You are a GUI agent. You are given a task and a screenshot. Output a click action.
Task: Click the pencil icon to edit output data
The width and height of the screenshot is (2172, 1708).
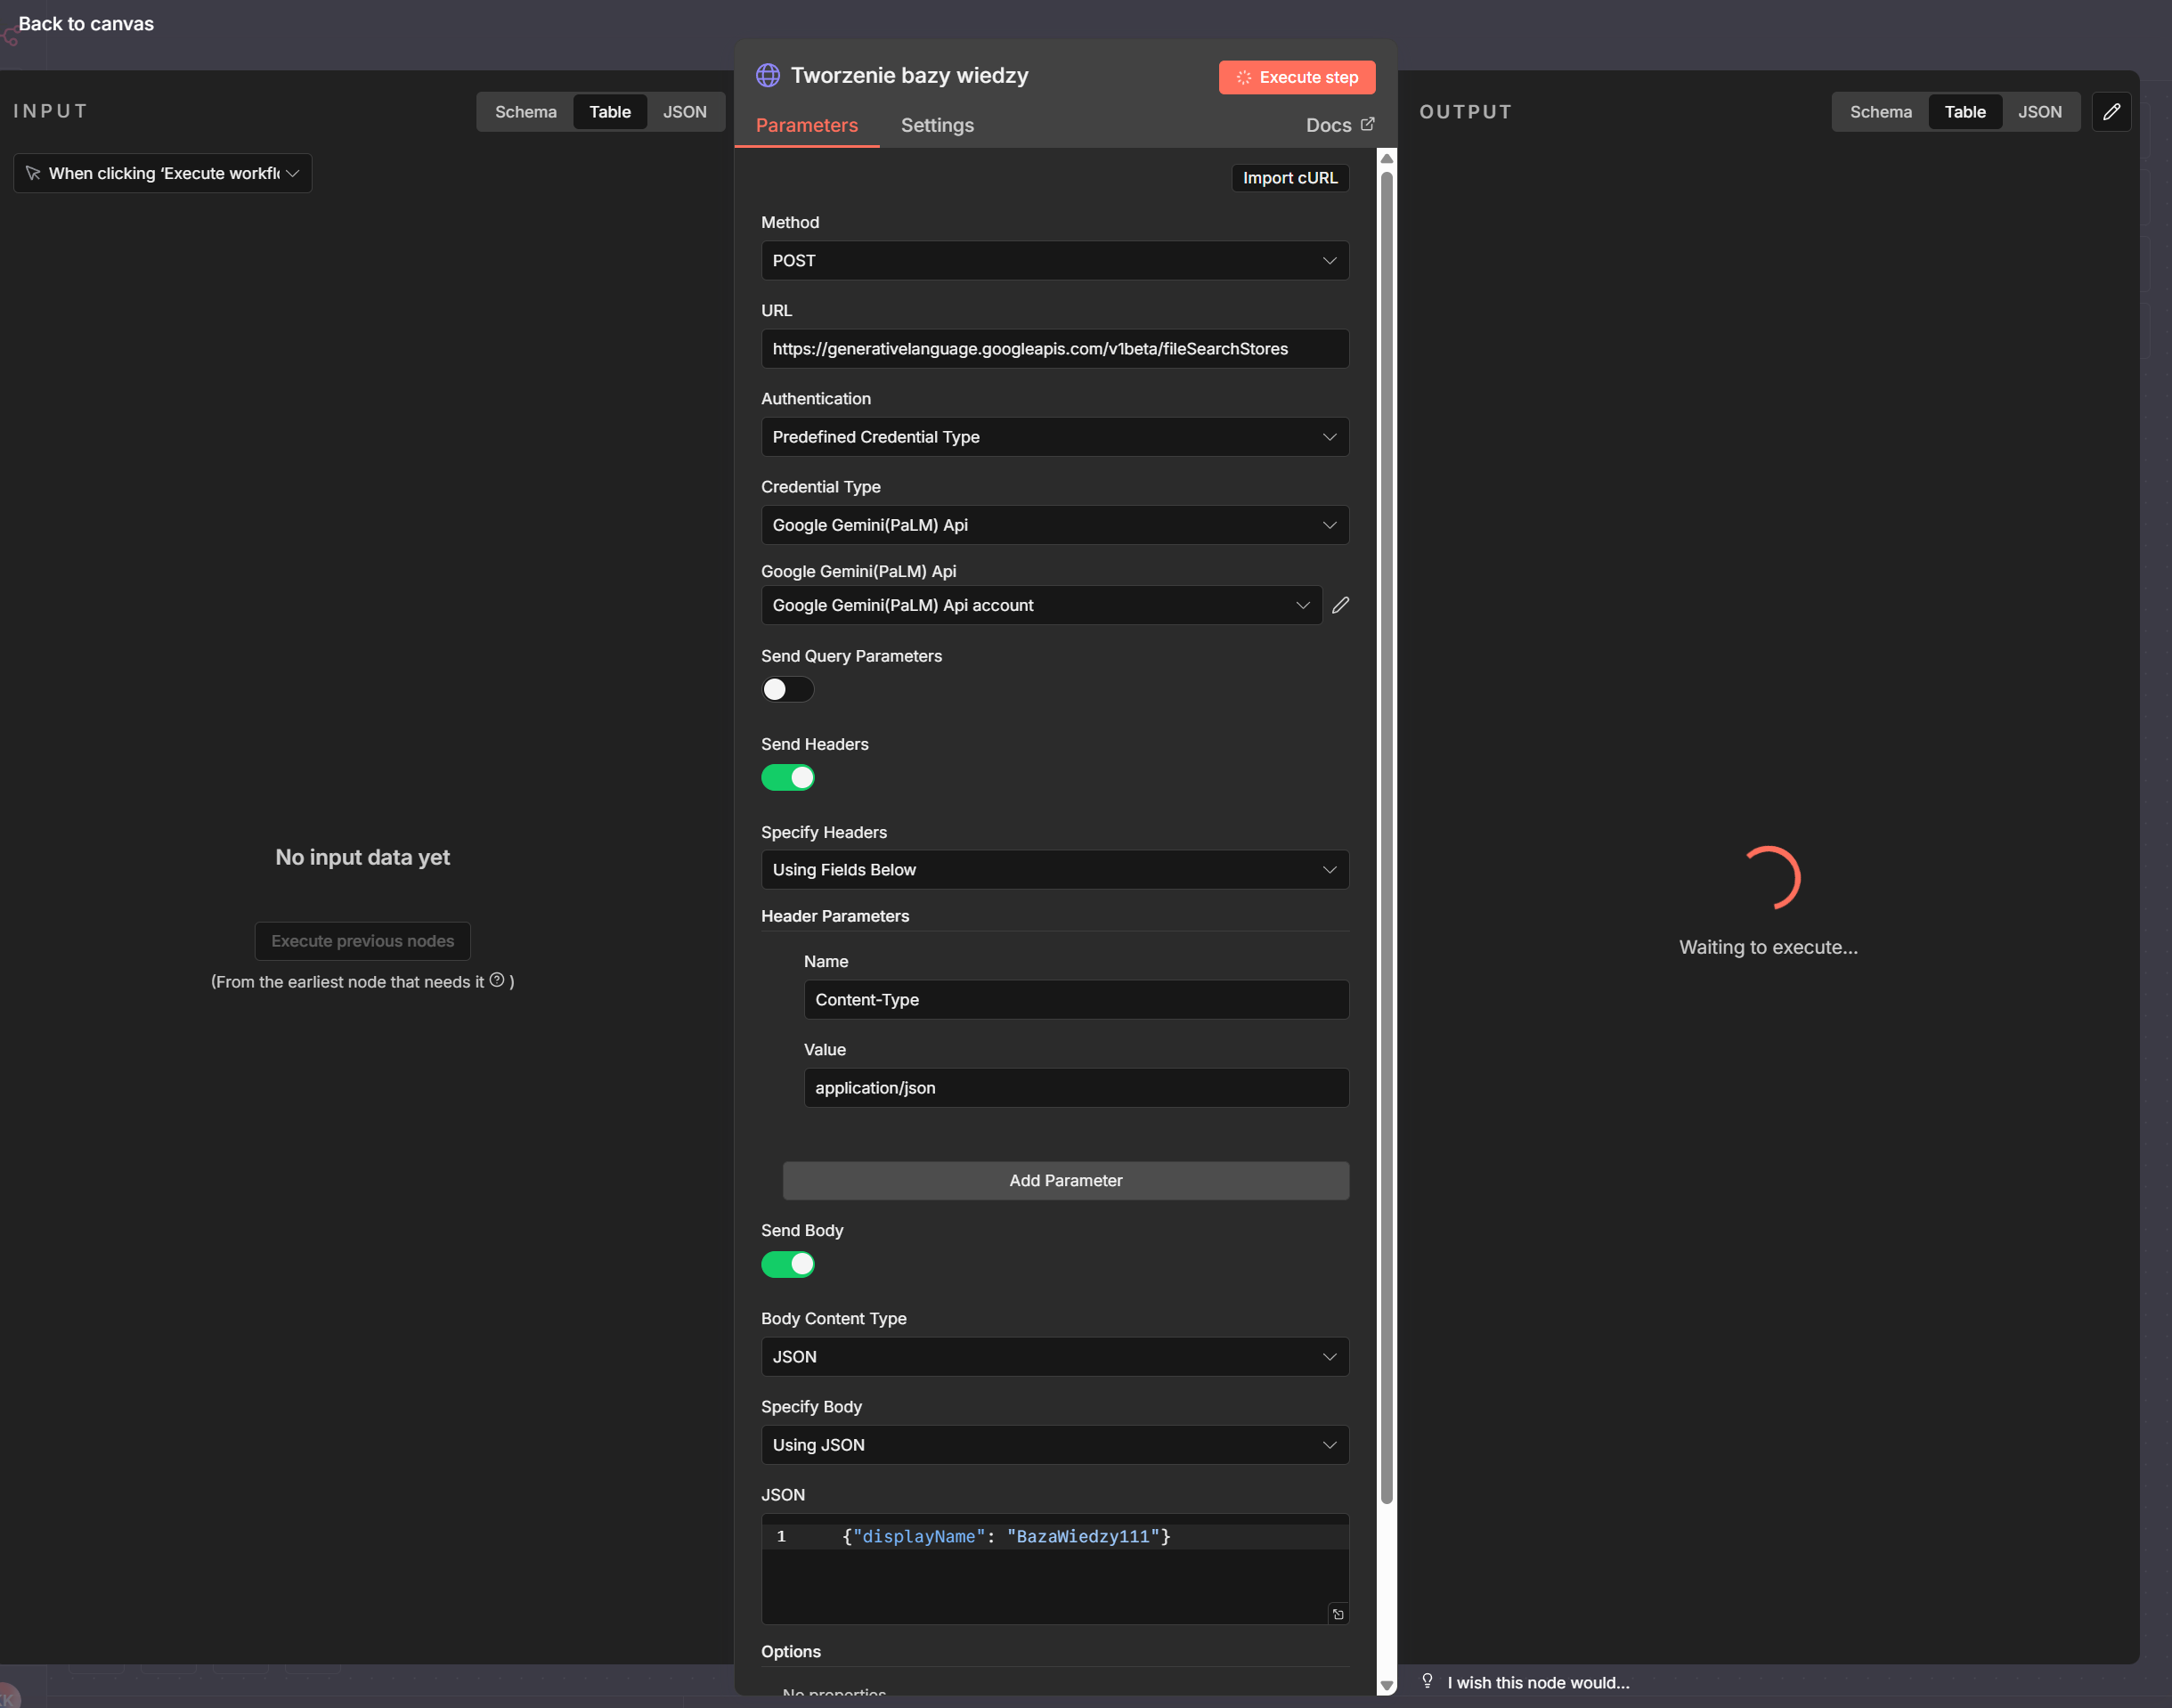click(2111, 112)
